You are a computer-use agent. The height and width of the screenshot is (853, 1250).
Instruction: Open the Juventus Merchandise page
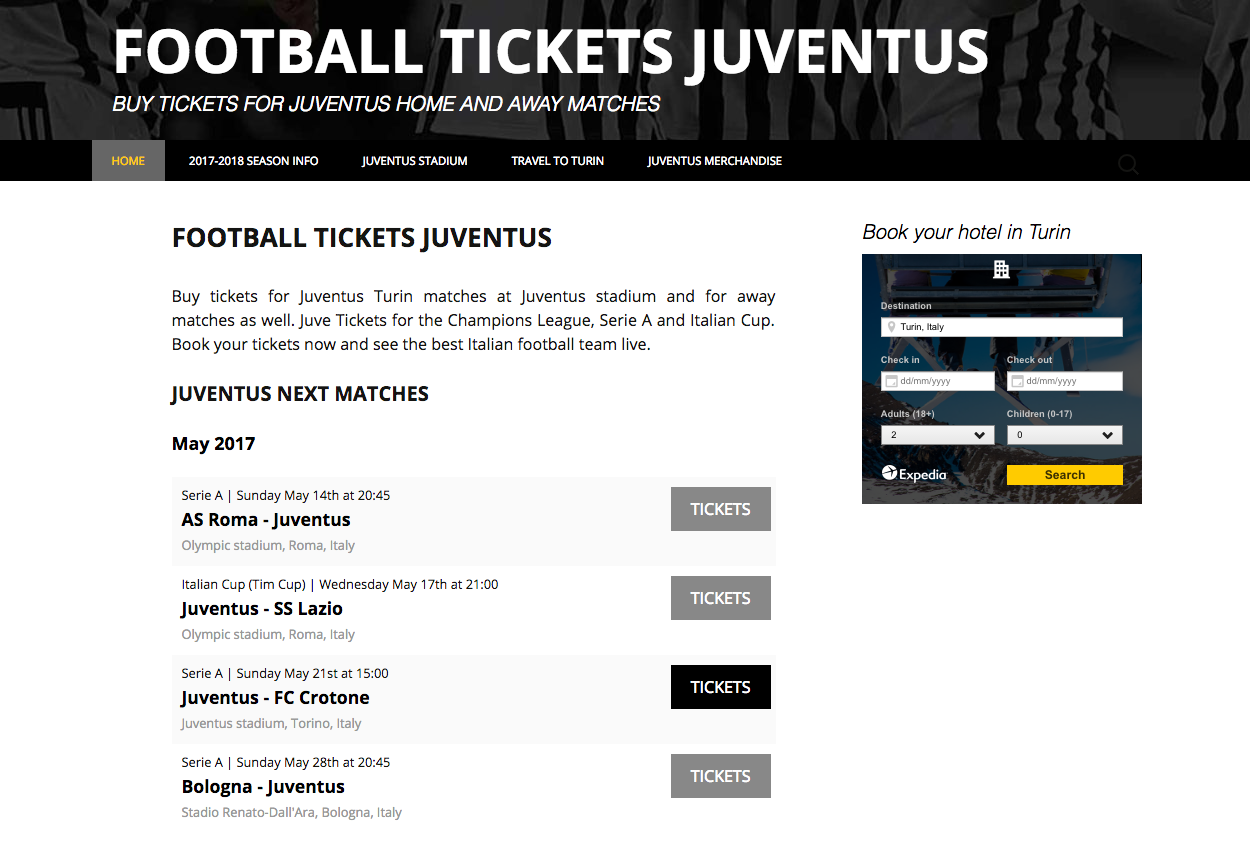click(x=714, y=161)
